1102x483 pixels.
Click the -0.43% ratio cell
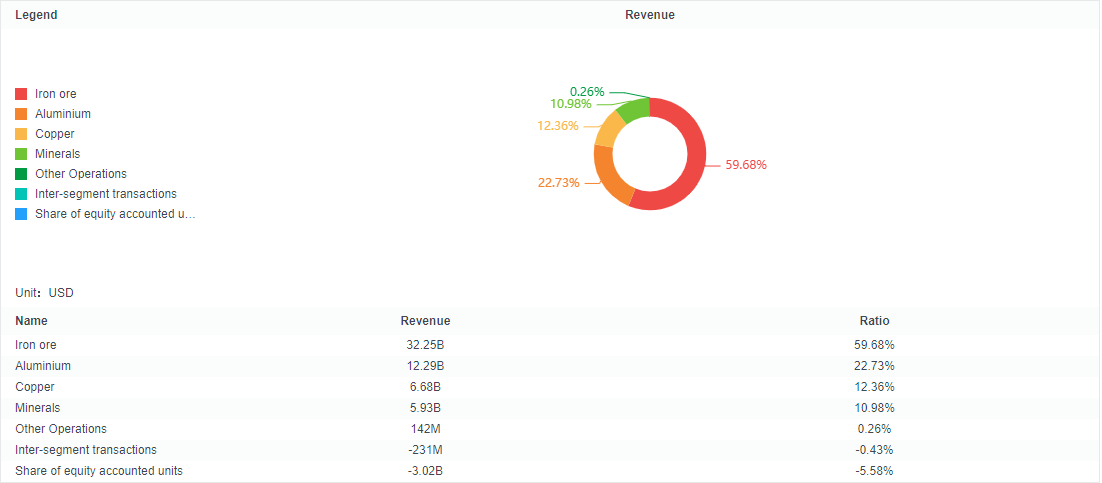point(875,450)
